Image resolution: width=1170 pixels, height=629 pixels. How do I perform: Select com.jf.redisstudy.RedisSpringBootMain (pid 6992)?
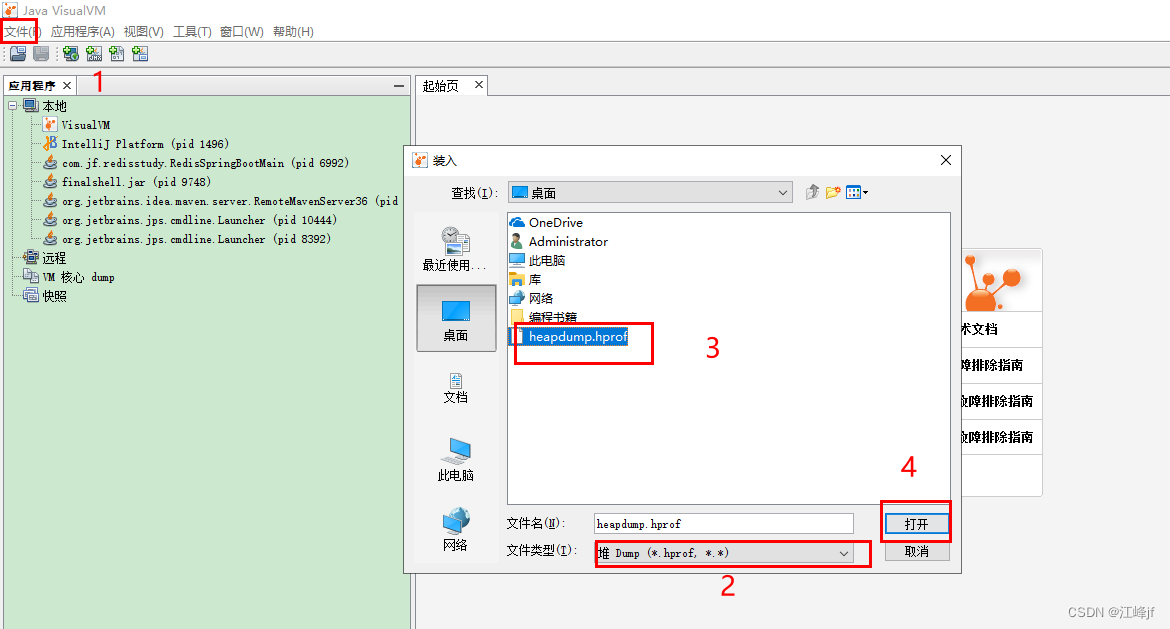tap(196, 163)
